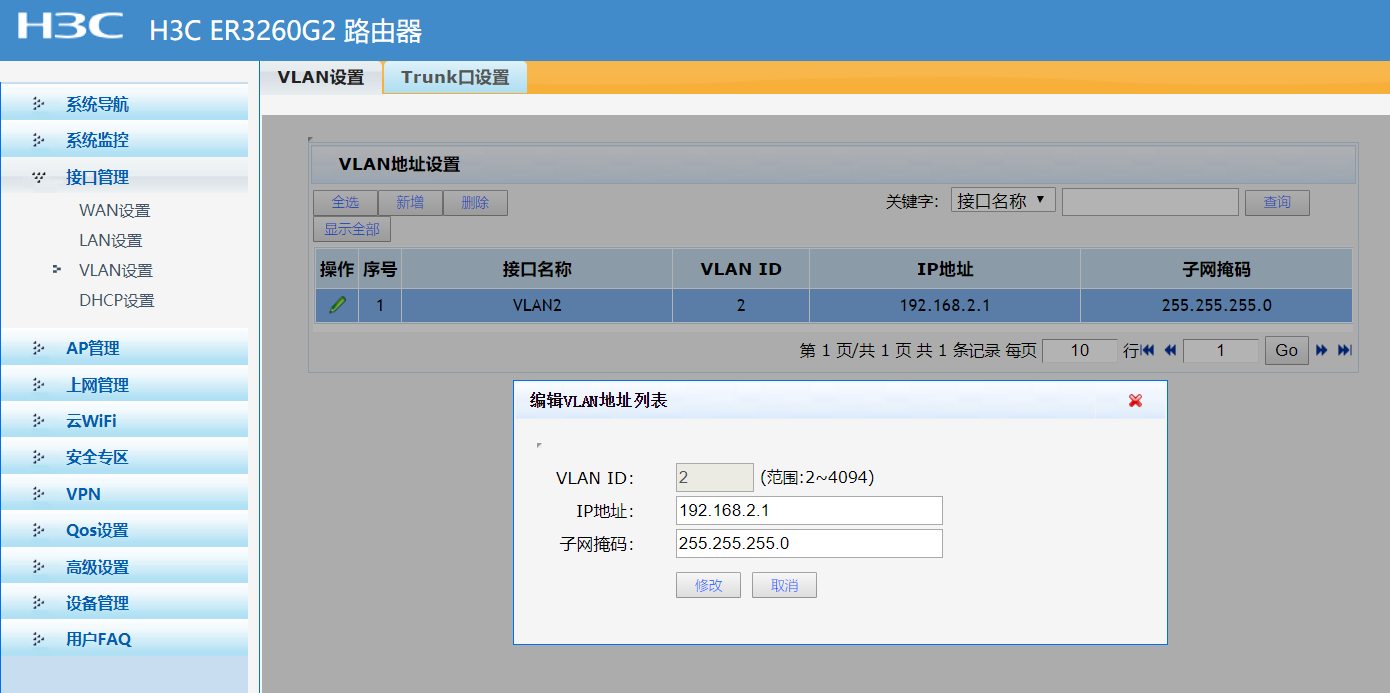The height and width of the screenshot is (693, 1390).
Task: Click the page number field showing 1
Action: point(1220,350)
